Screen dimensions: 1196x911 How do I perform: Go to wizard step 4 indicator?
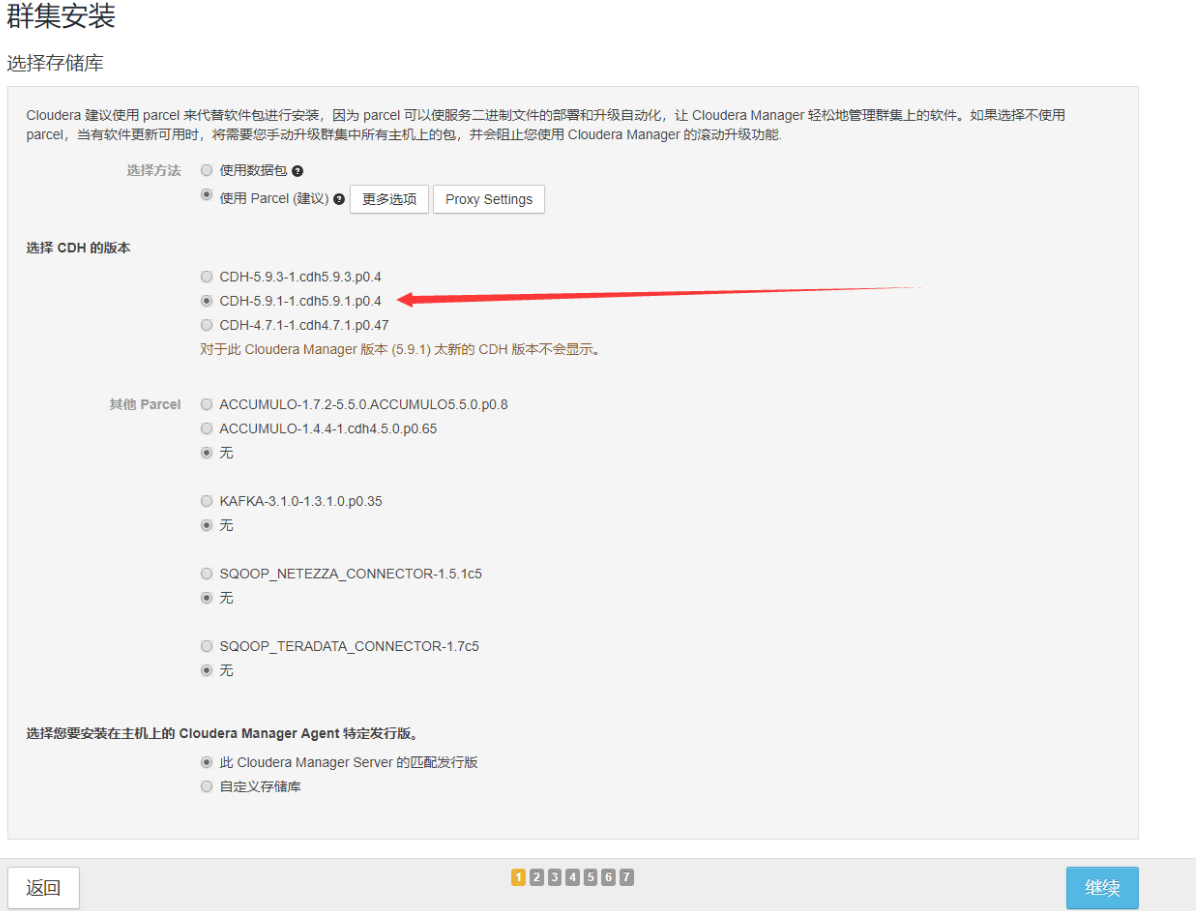point(573,877)
